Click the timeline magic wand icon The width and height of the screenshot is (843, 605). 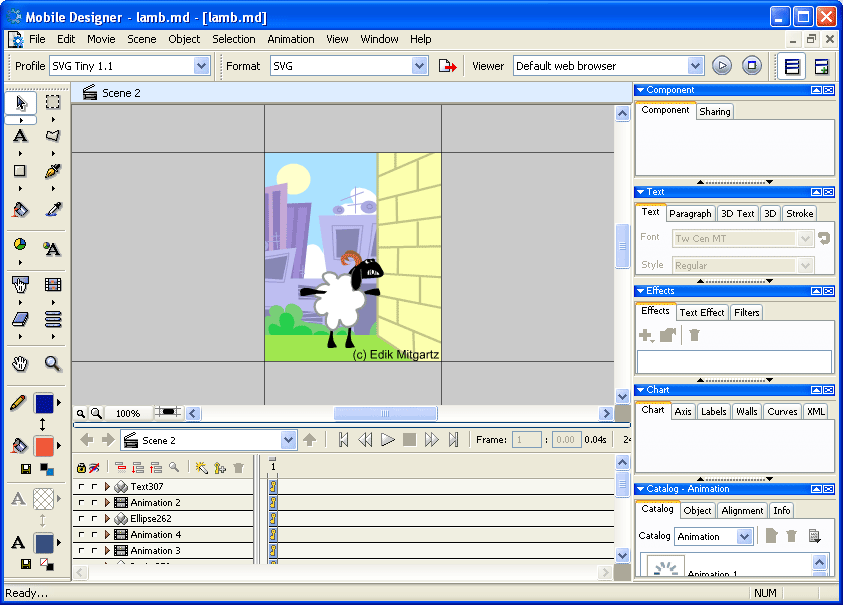click(x=202, y=468)
